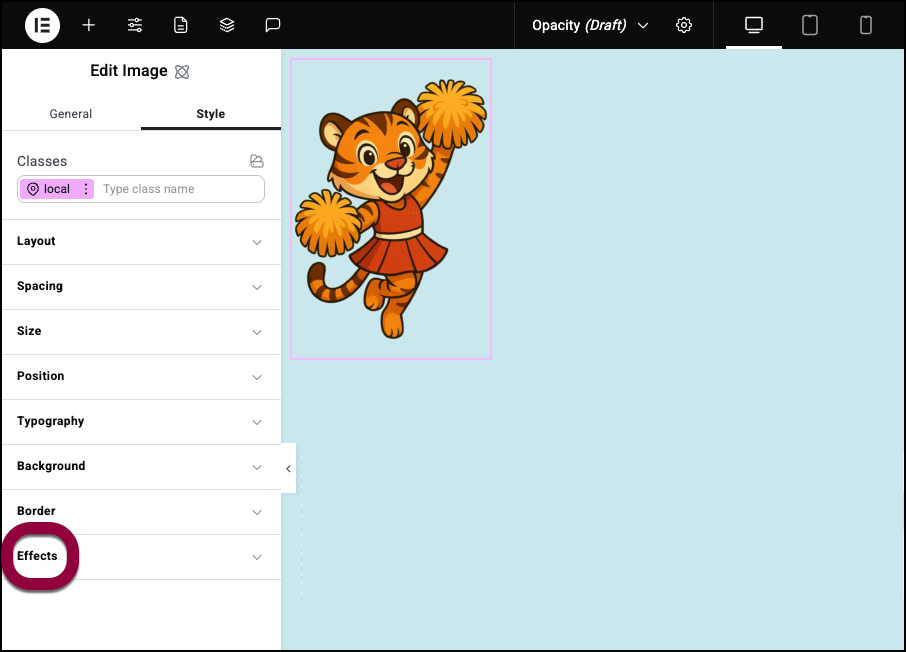Screen dimensions: 906x652
Task: Expand the Layout section
Action: point(142,242)
